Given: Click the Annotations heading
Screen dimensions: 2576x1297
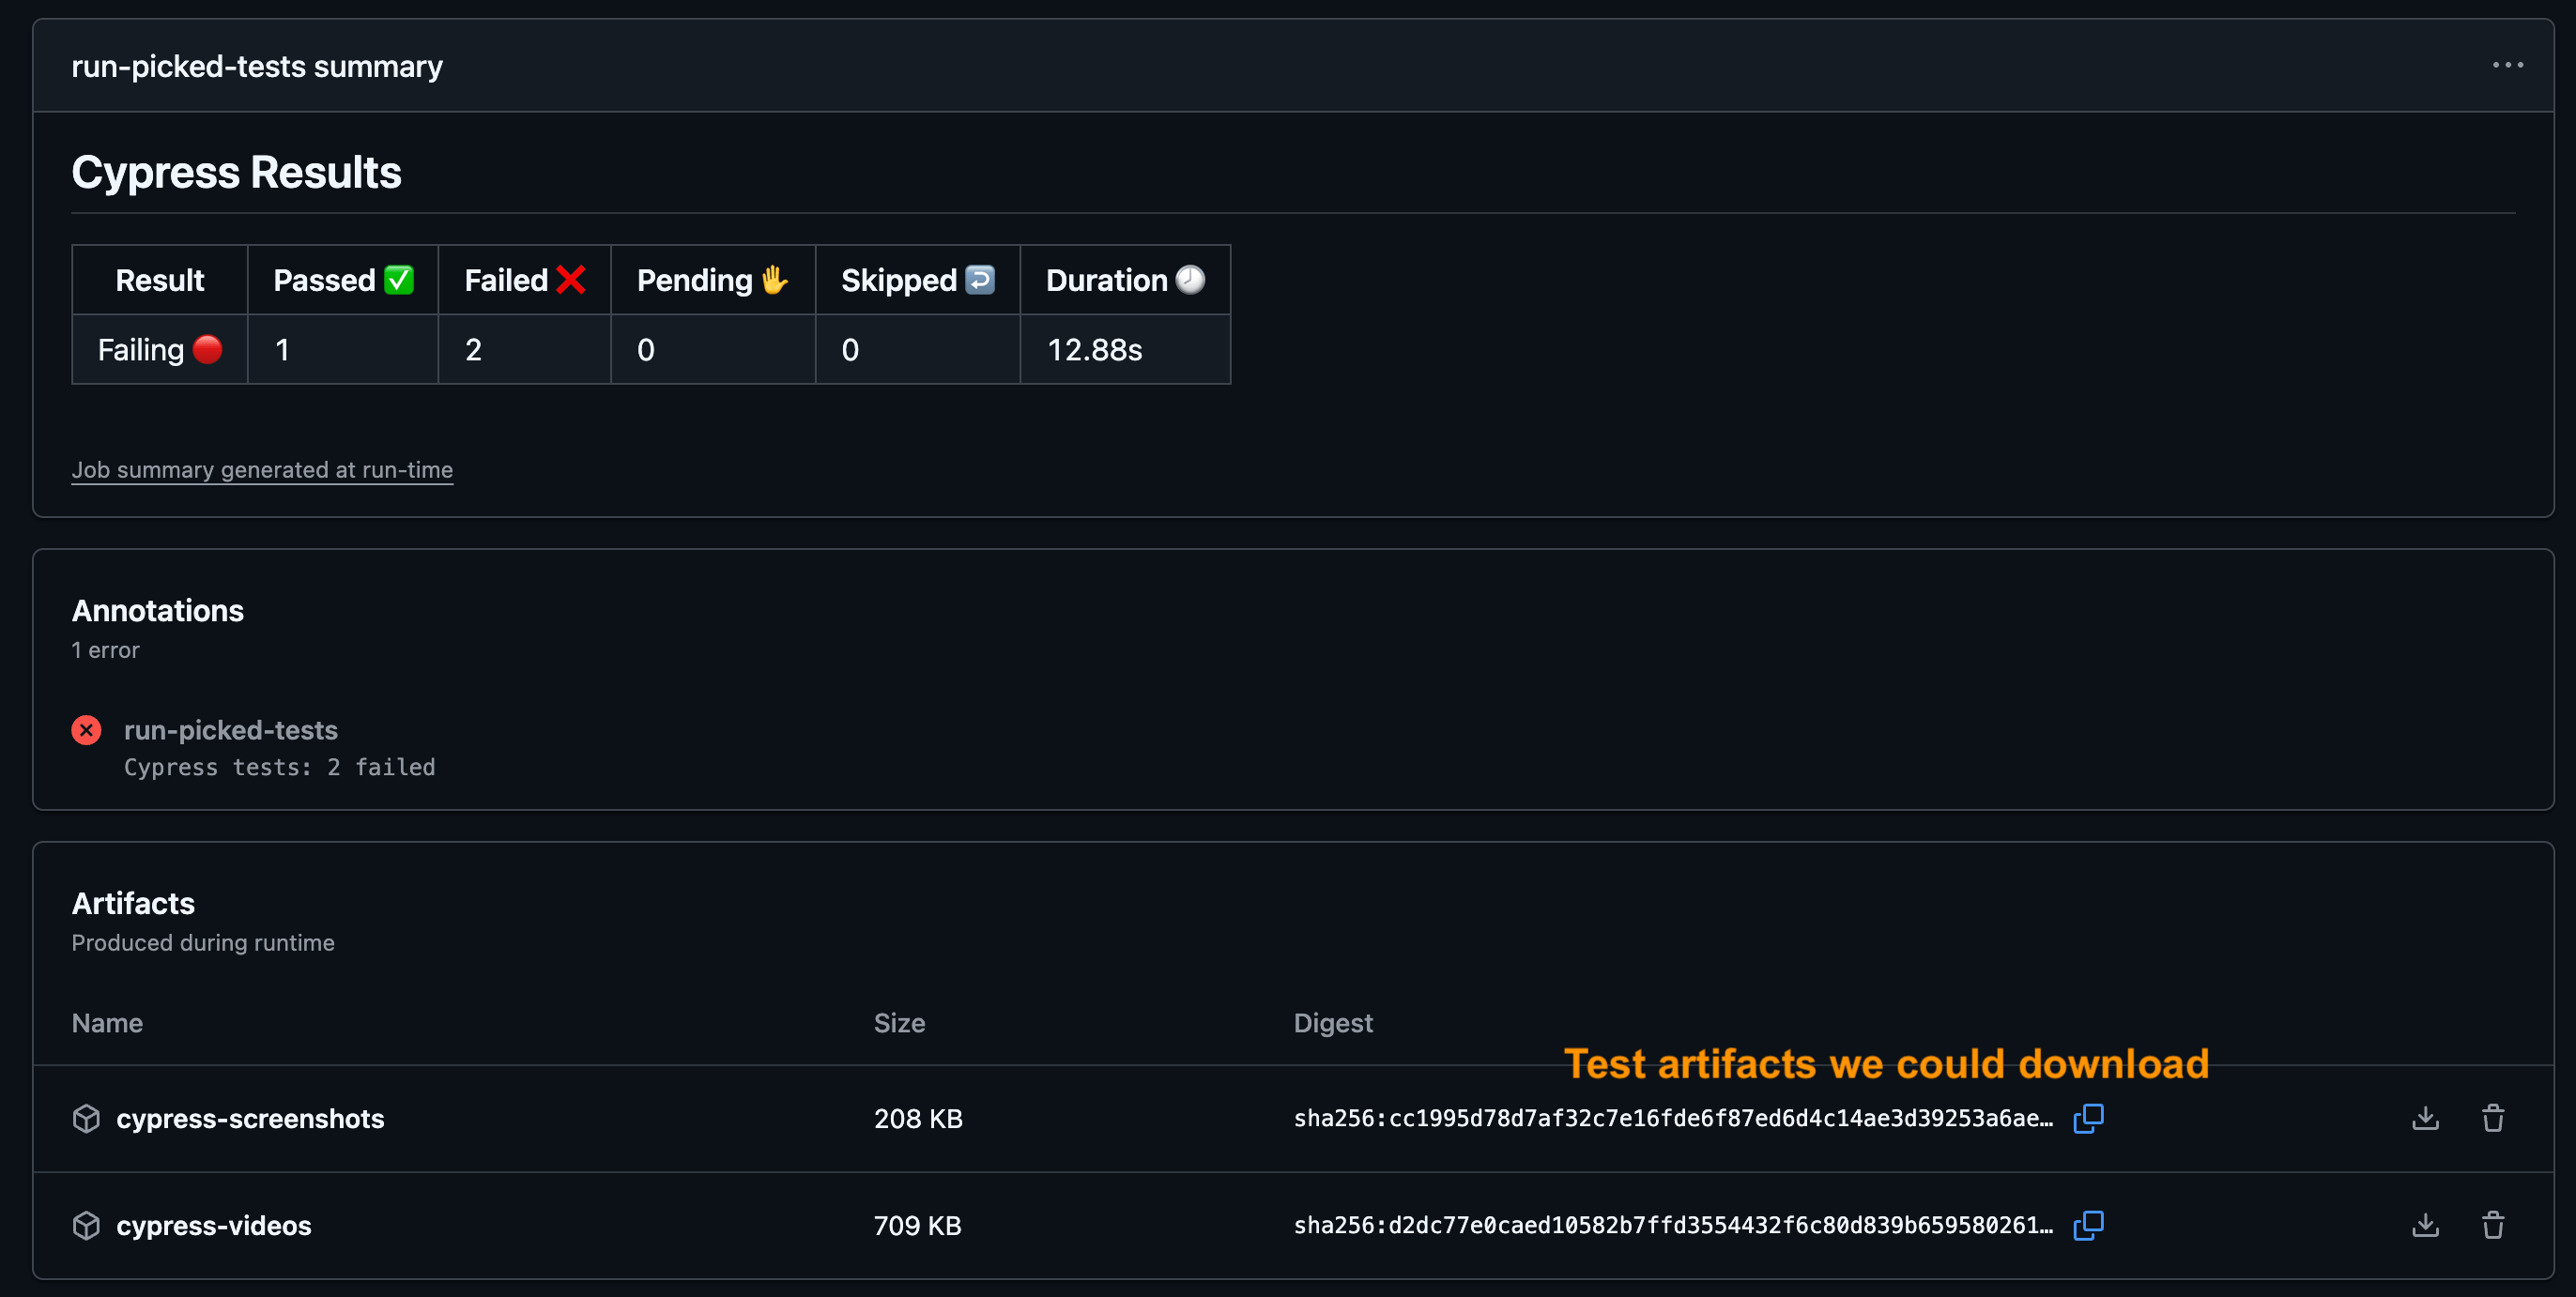Looking at the screenshot, I should tap(158, 610).
